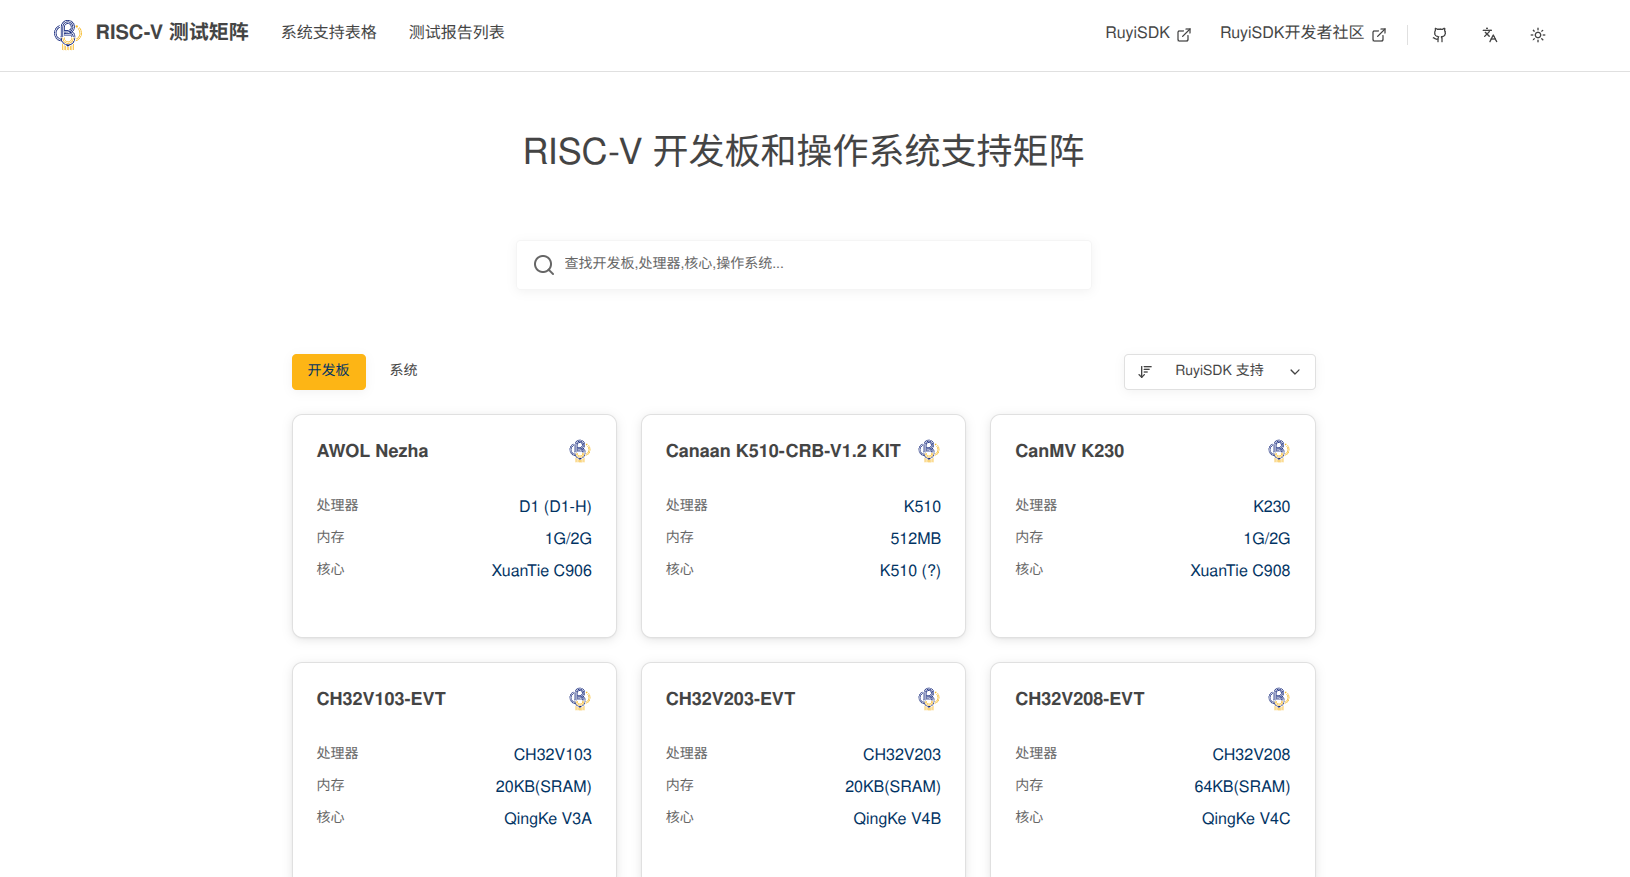Image resolution: width=1630 pixels, height=877 pixels.
Task: Click QingKe V4B core value
Action: click(x=896, y=819)
